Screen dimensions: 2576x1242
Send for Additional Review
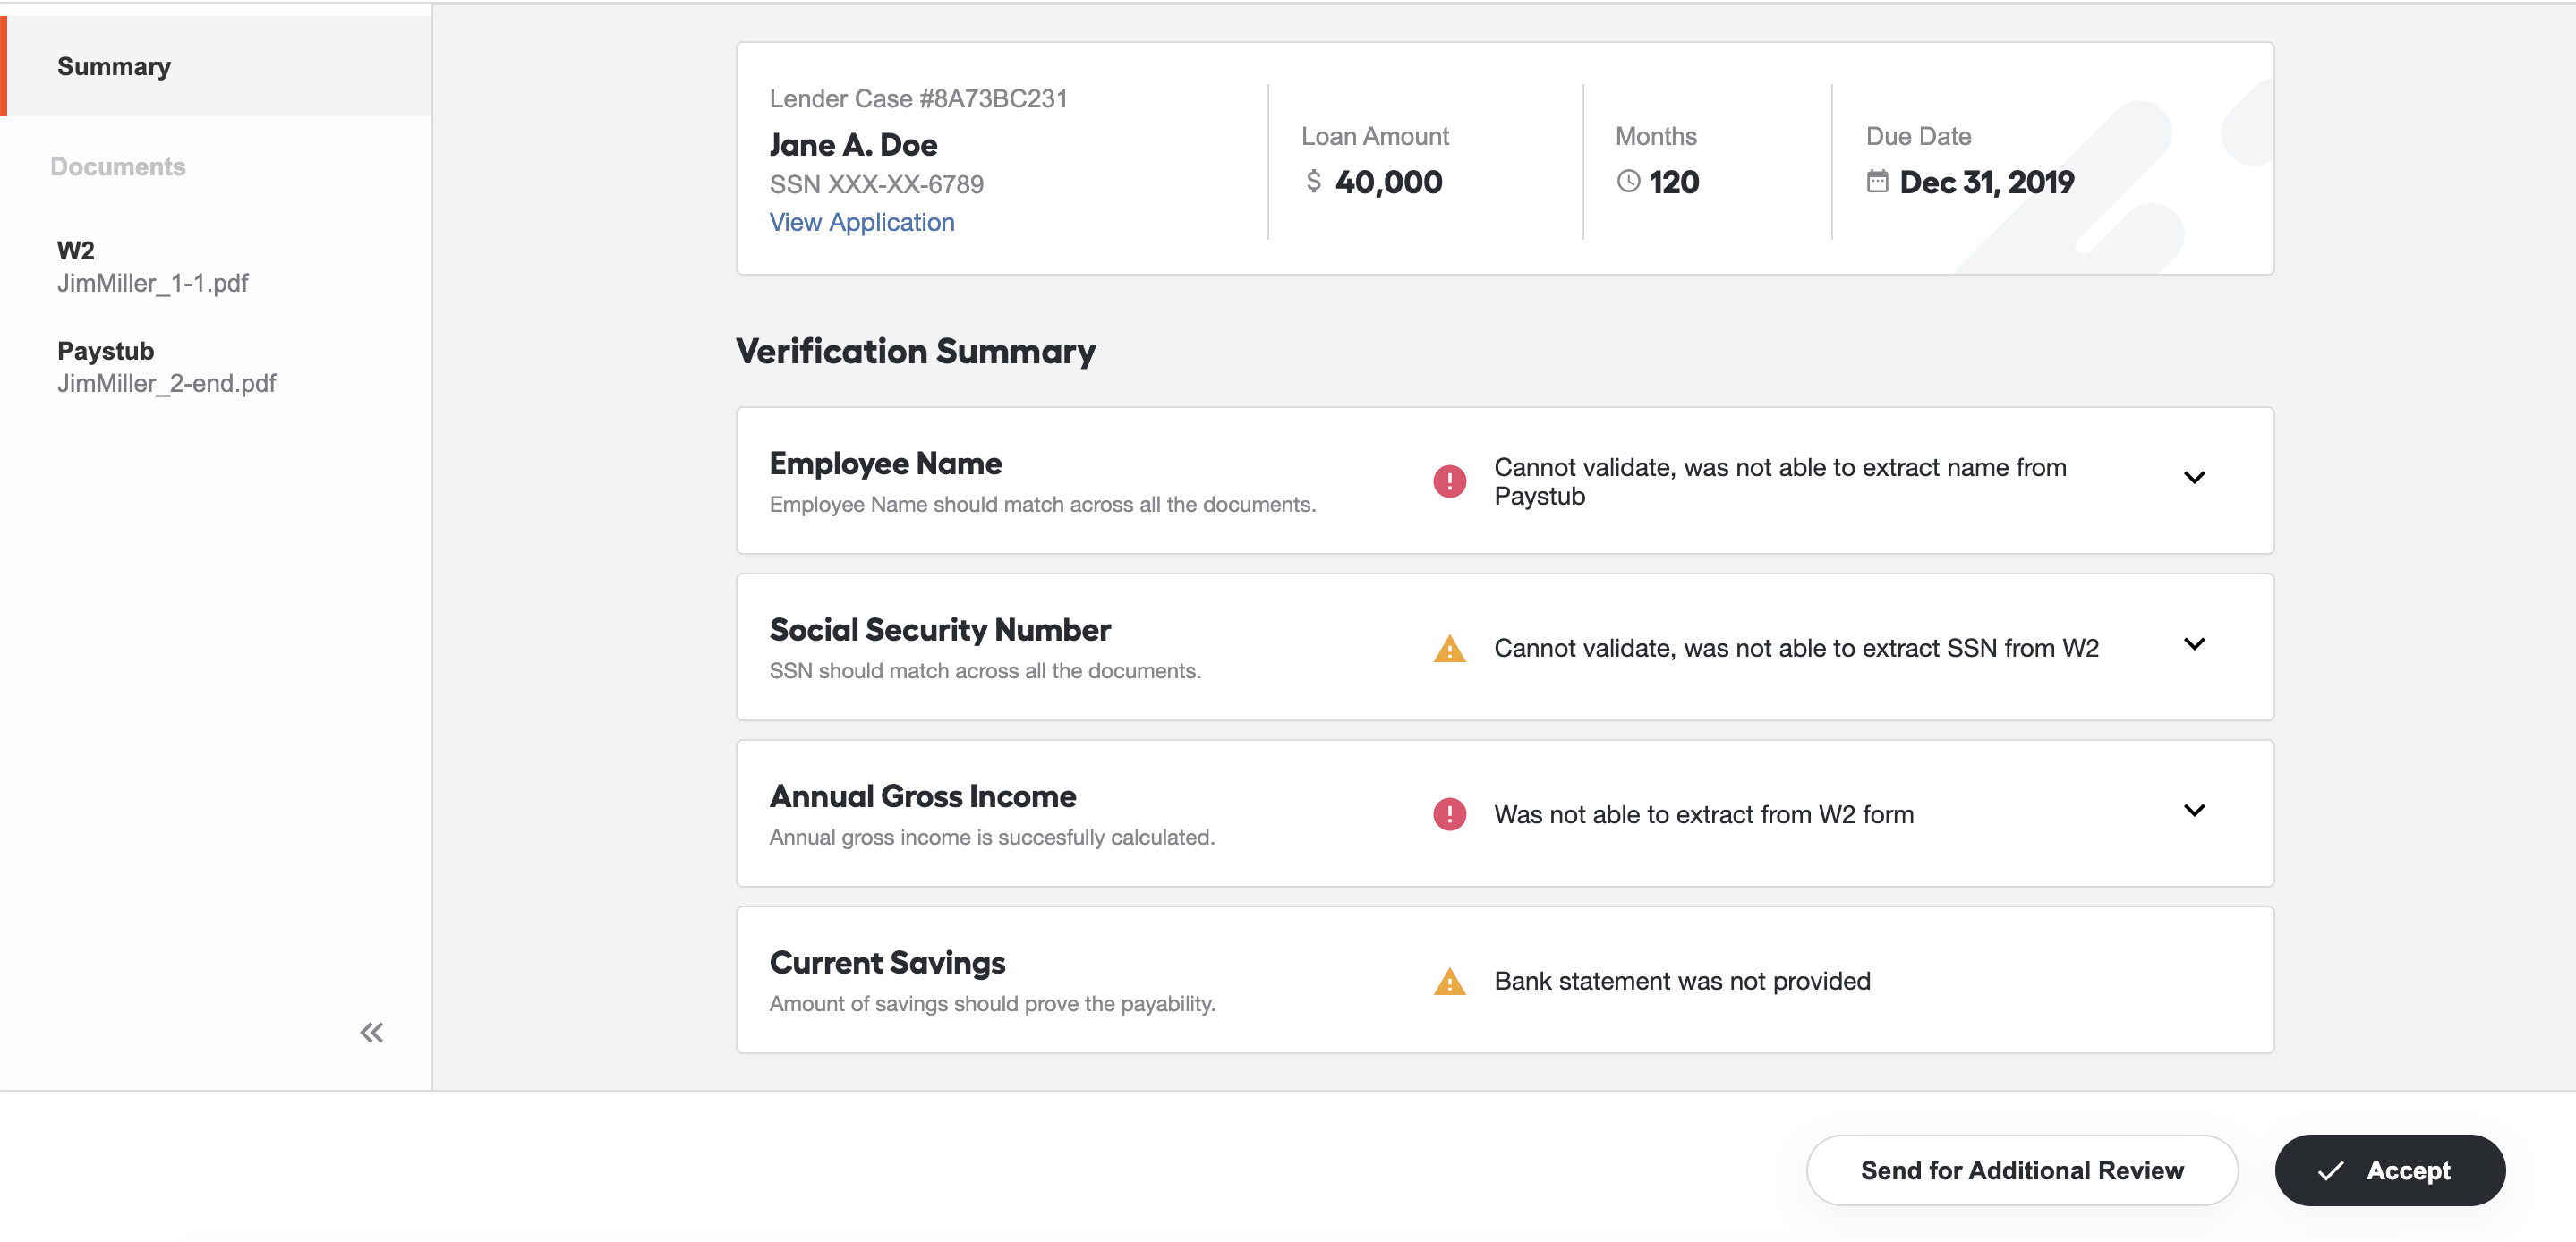[x=2021, y=1170]
